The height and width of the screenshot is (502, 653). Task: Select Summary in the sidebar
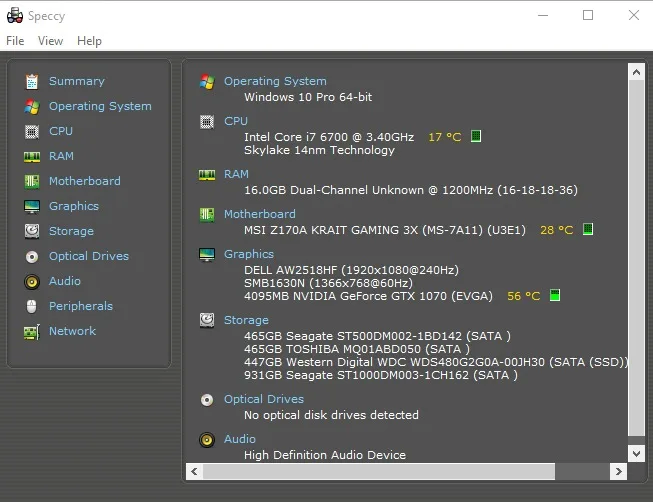click(x=77, y=81)
